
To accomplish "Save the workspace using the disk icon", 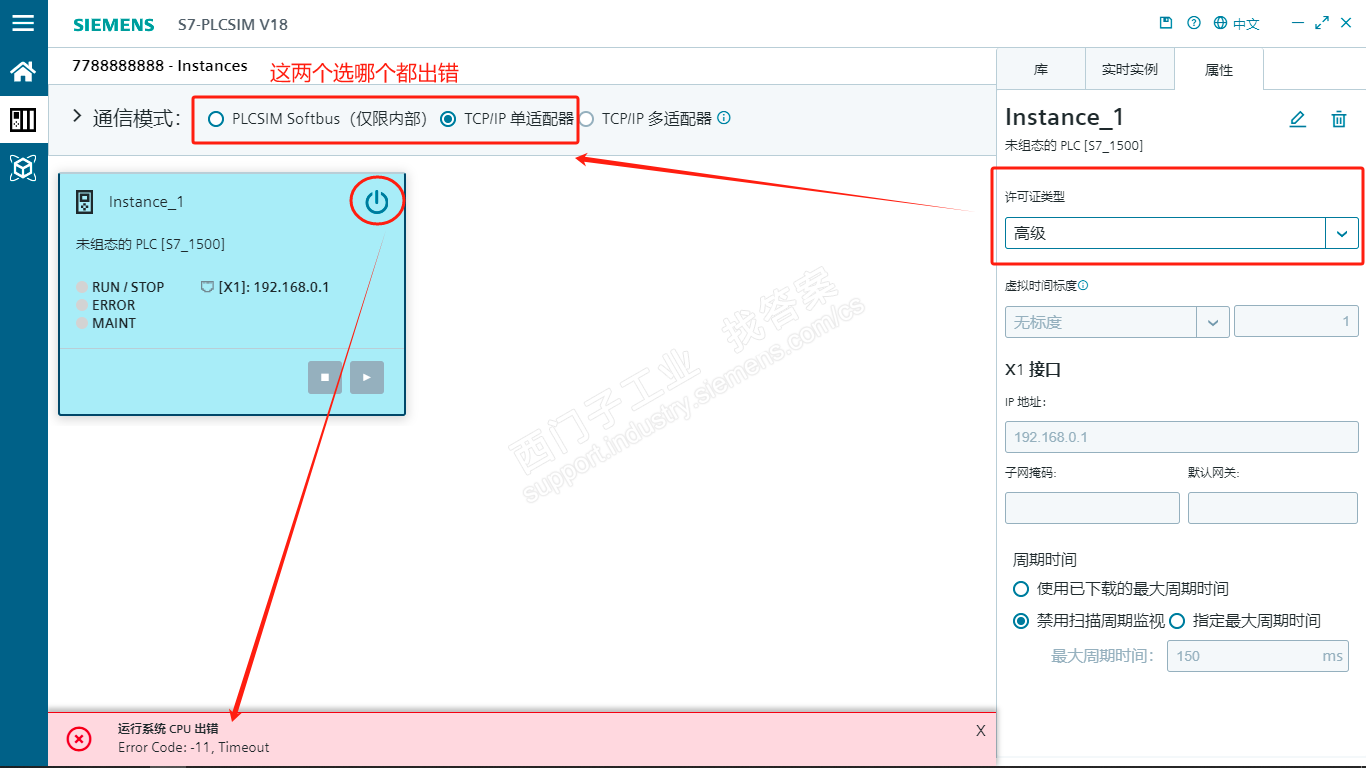I will click(x=1165, y=23).
